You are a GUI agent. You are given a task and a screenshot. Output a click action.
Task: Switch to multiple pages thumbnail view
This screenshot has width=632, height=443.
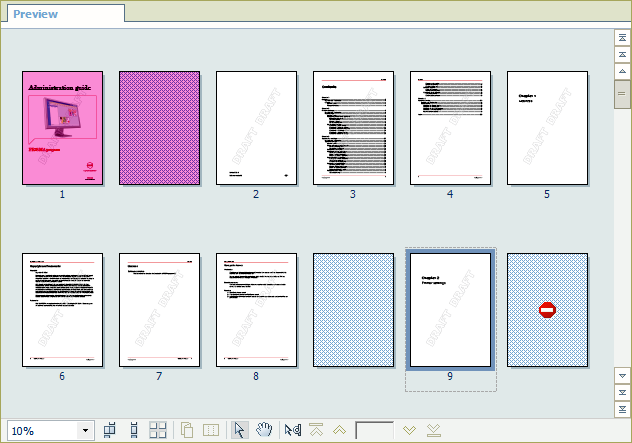(158, 430)
